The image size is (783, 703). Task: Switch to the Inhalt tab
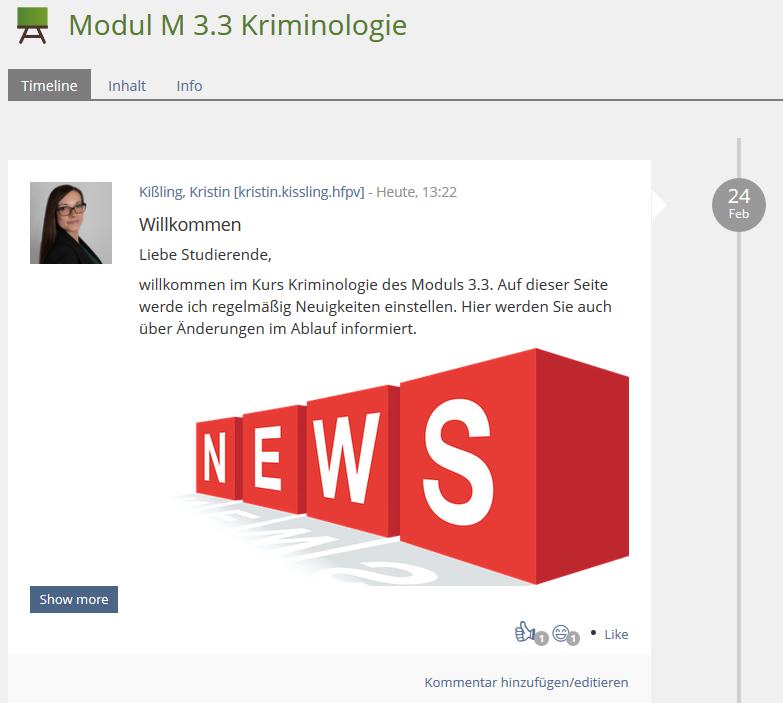point(127,86)
